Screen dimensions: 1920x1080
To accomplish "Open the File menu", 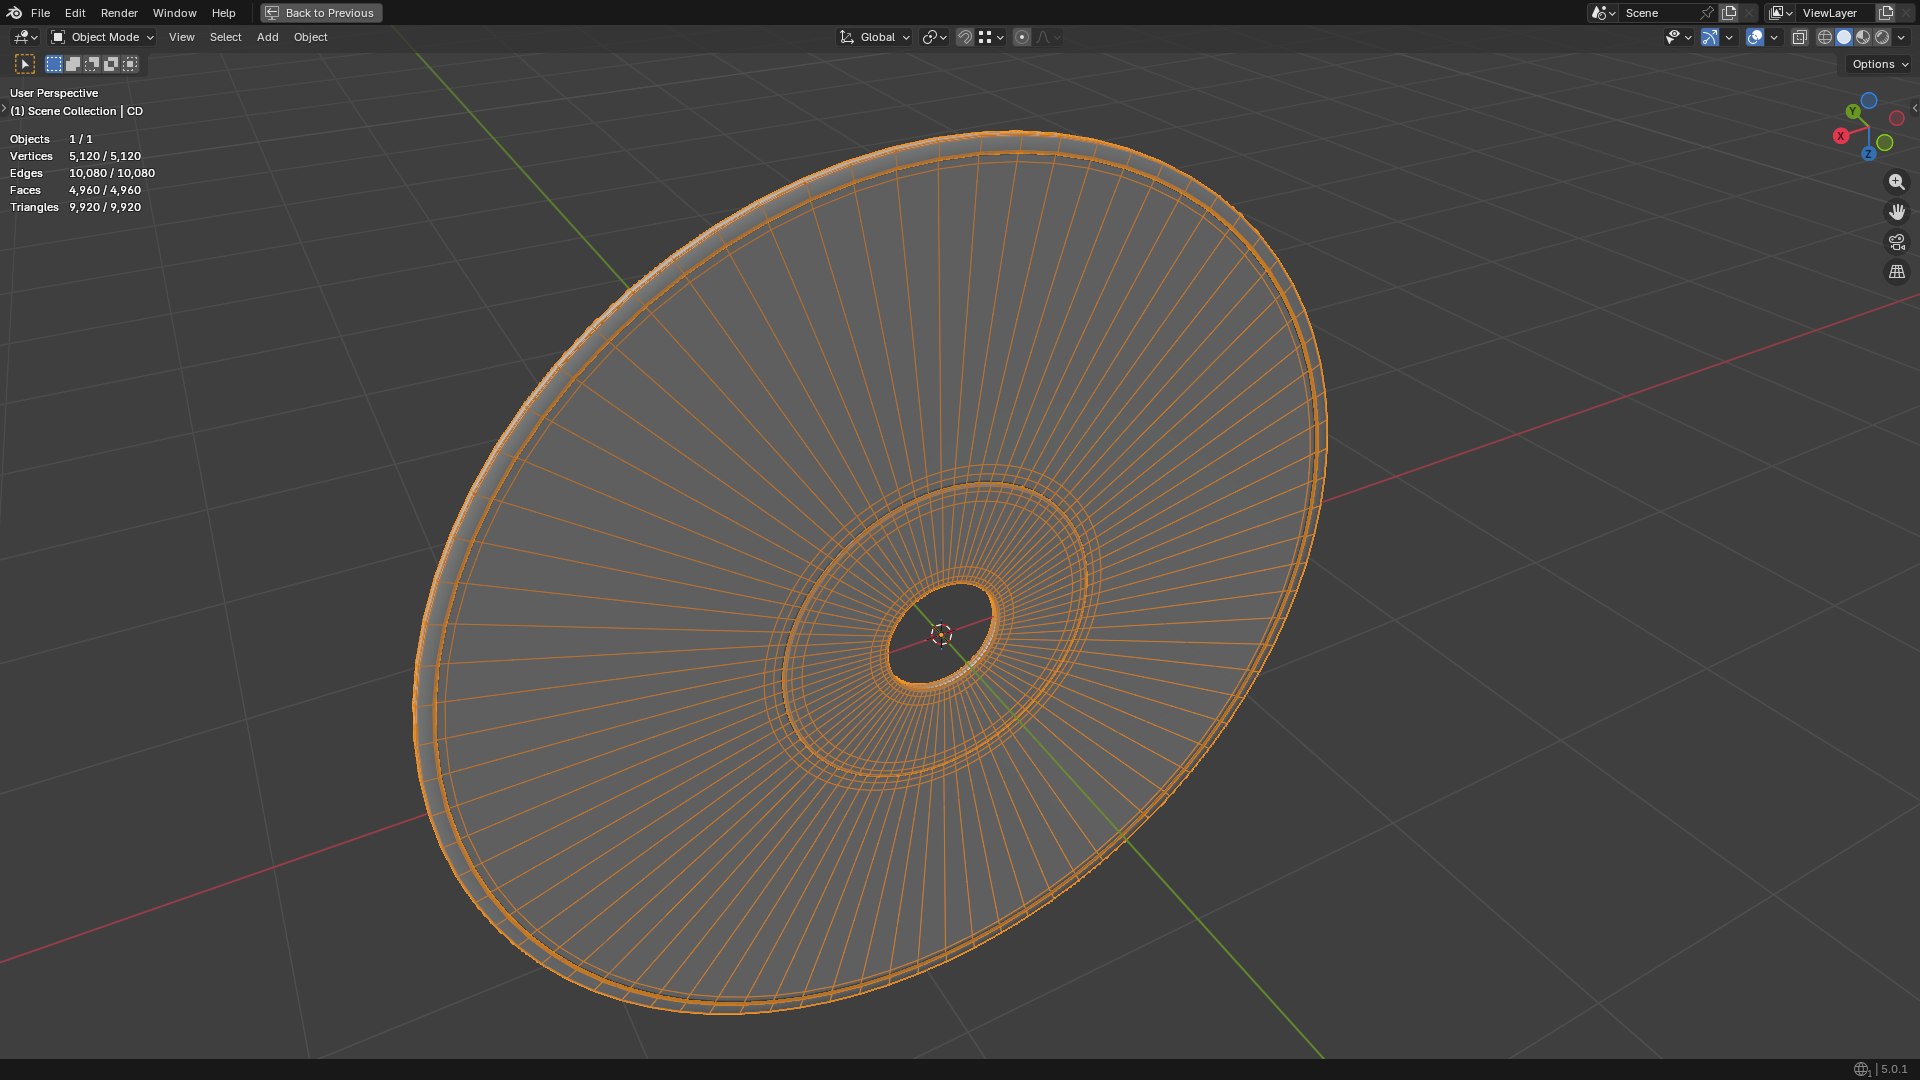I will (x=40, y=13).
